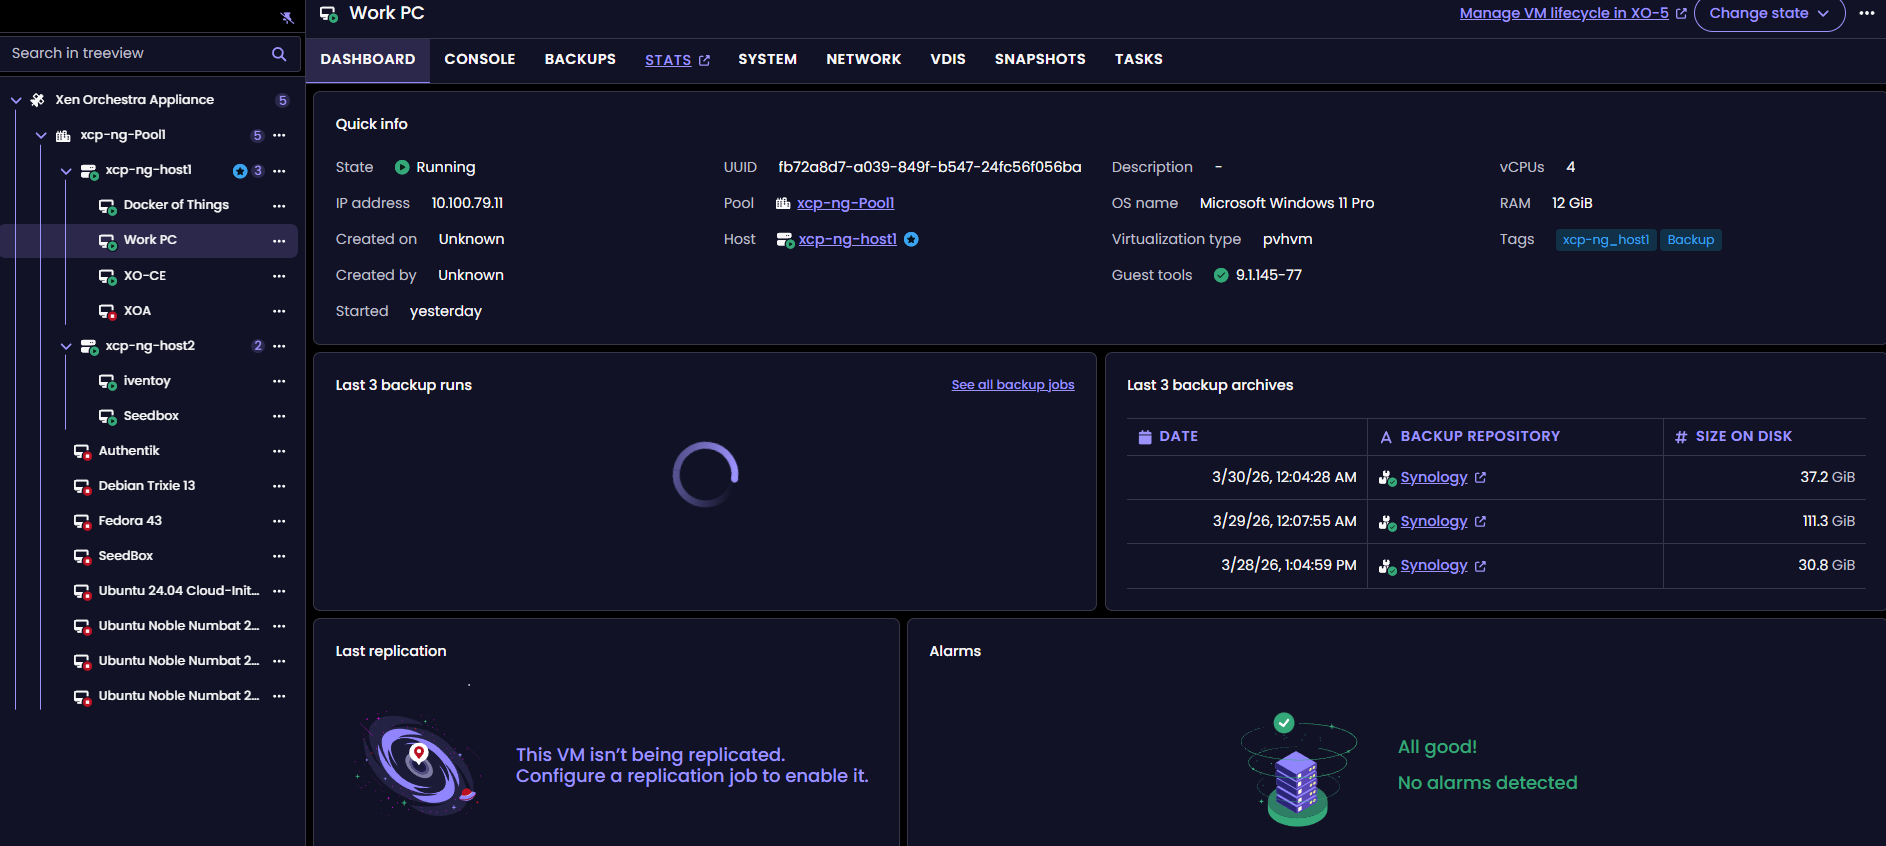
Task: Select Docker of Things in tree
Action: pos(176,205)
